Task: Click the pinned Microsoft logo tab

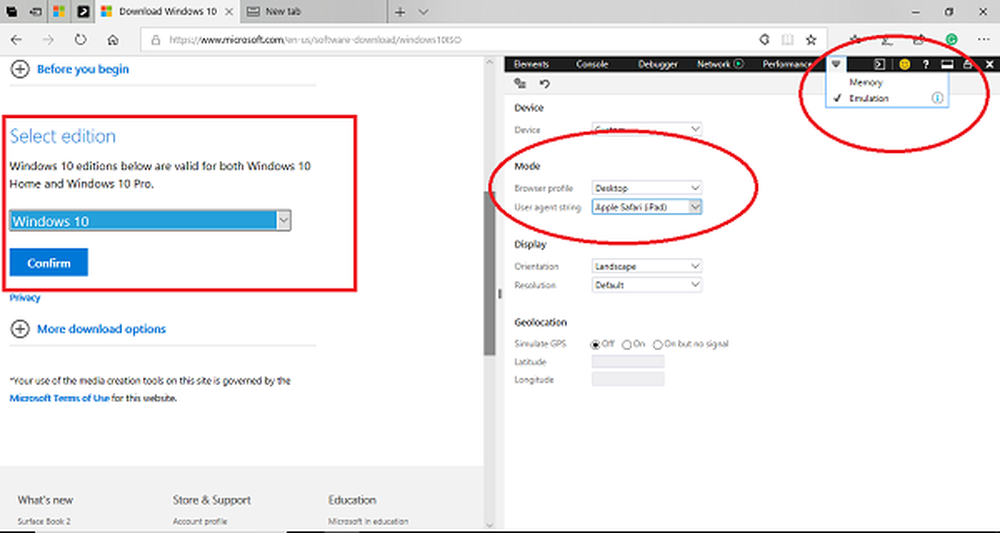Action: [59, 11]
